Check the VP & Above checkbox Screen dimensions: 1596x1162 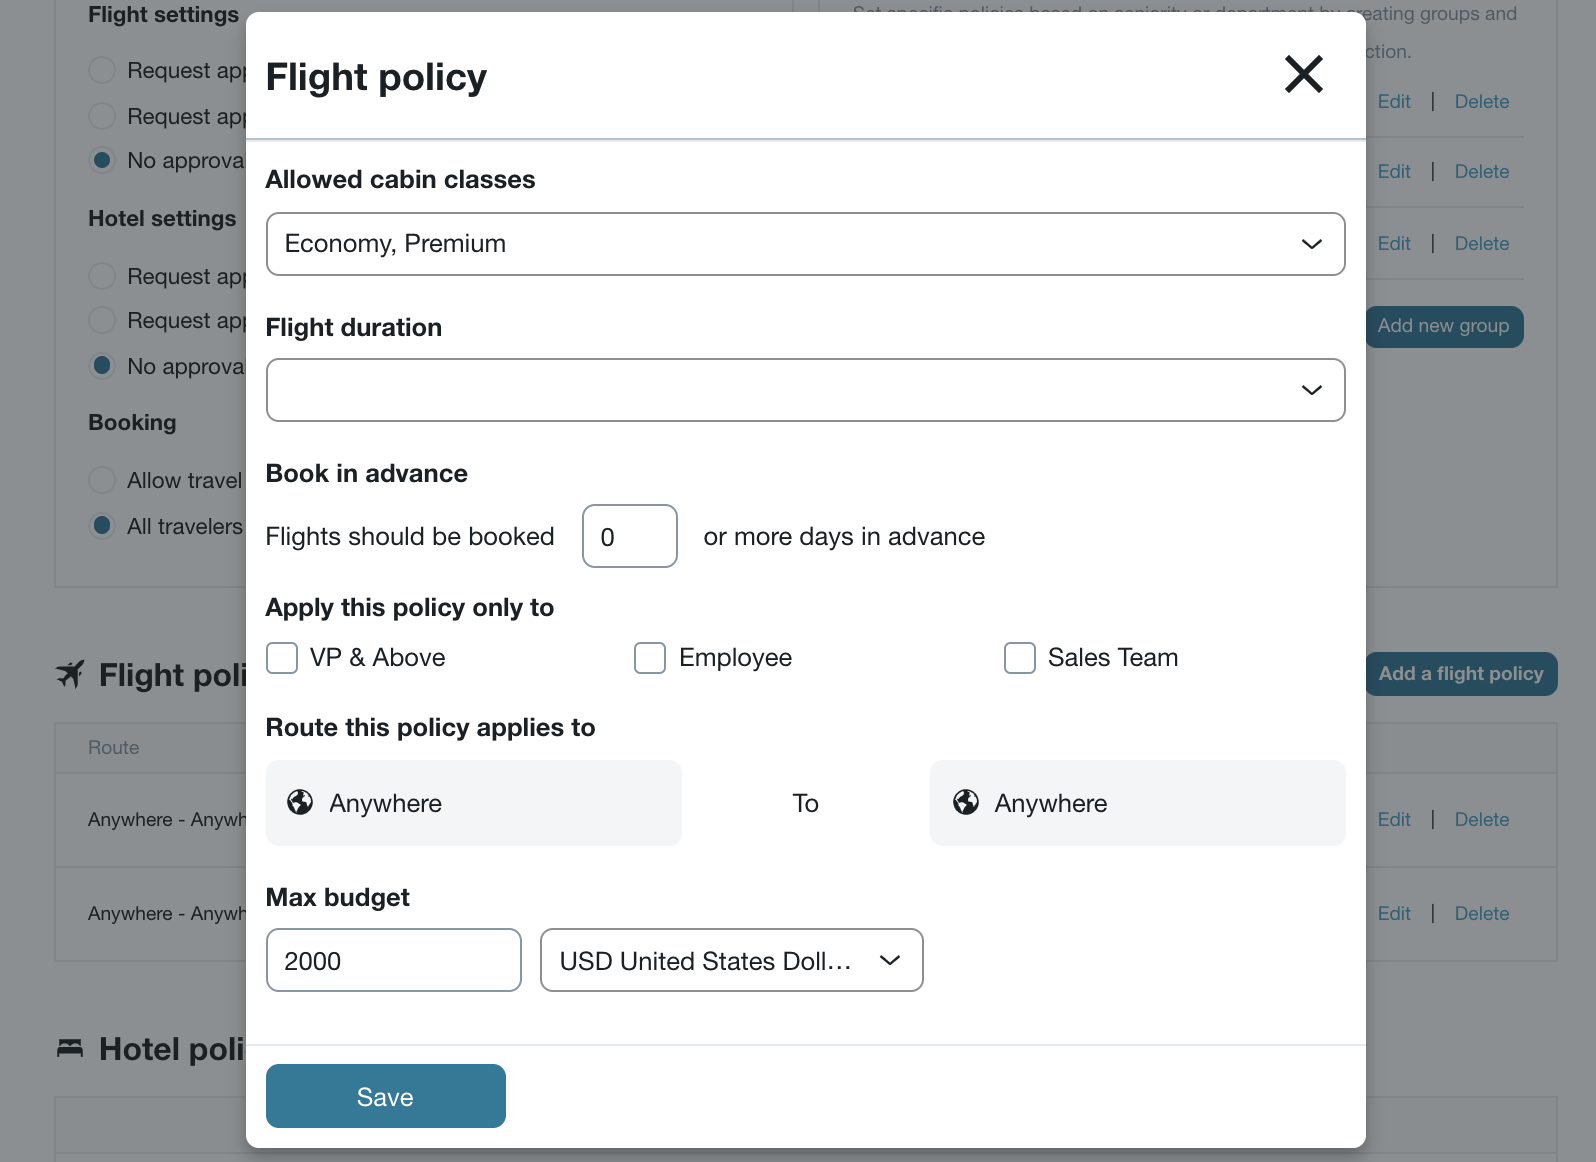click(281, 658)
